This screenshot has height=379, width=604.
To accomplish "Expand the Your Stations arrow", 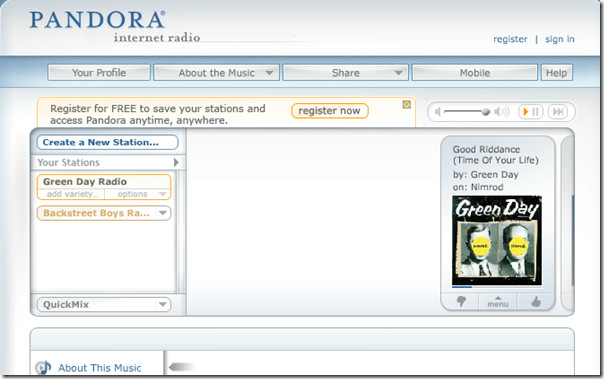I will pyautogui.click(x=176, y=162).
